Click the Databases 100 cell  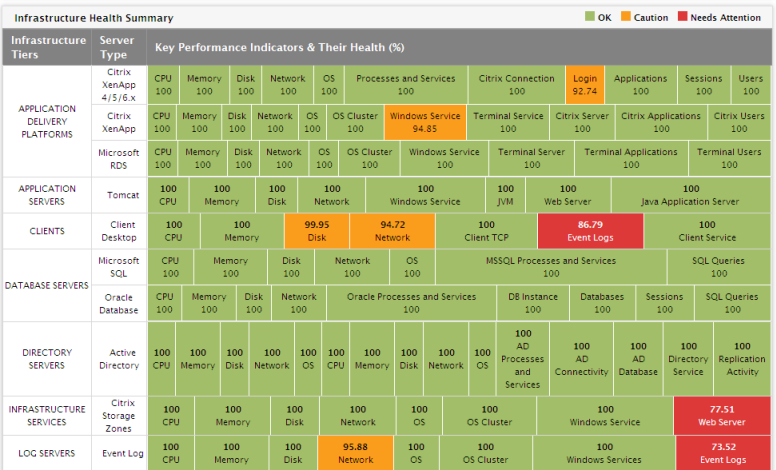click(x=602, y=303)
